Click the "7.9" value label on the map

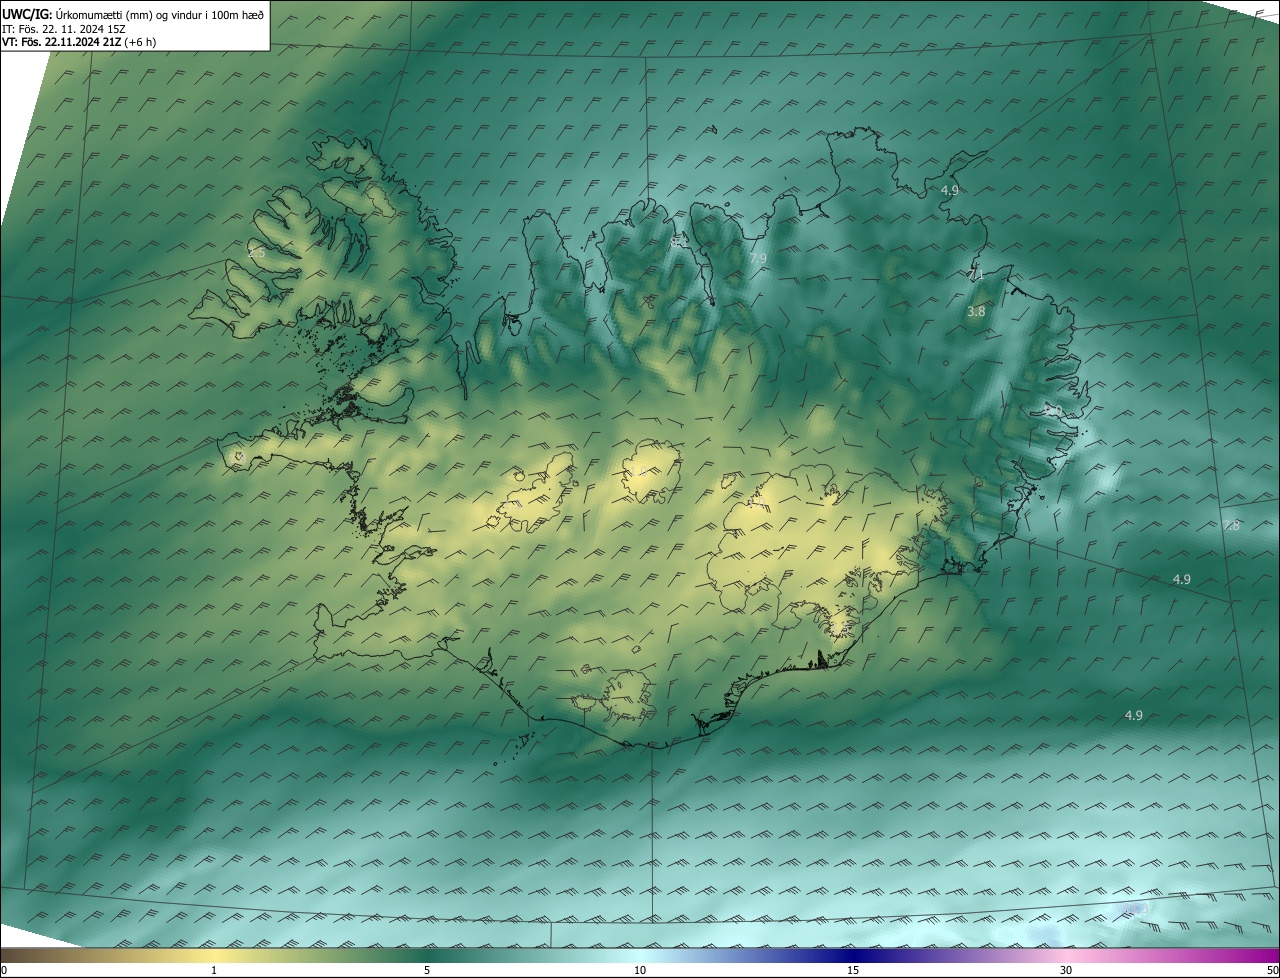pyautogui.click(x=758, y=259)
